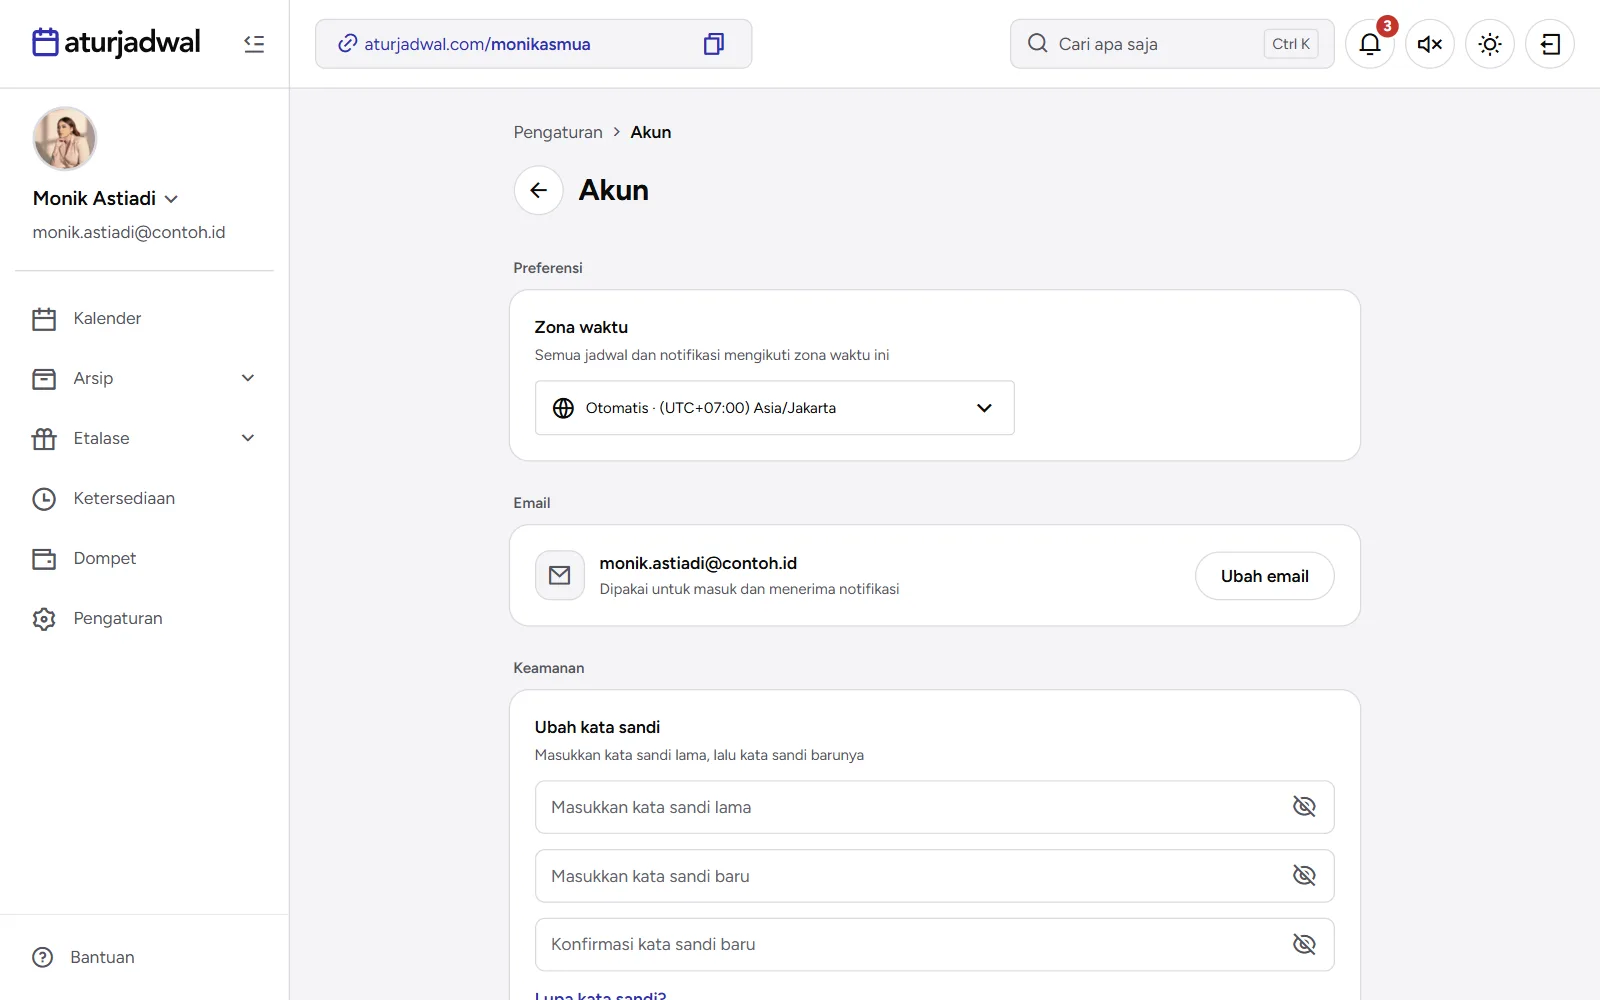Click Monik Astiadi profile photo
Image resolution: width=1600 pixels, height=1000 pixels.
pyautogui.click(x=65, y=139)
